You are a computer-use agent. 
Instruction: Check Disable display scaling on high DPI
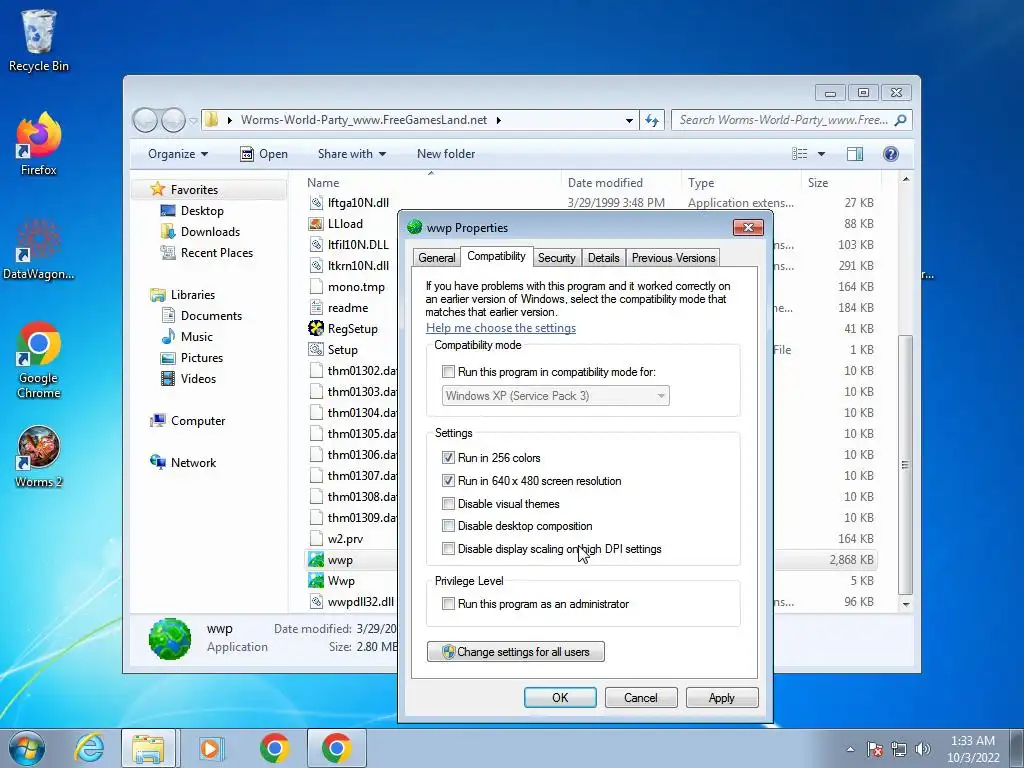pos(448,549)
